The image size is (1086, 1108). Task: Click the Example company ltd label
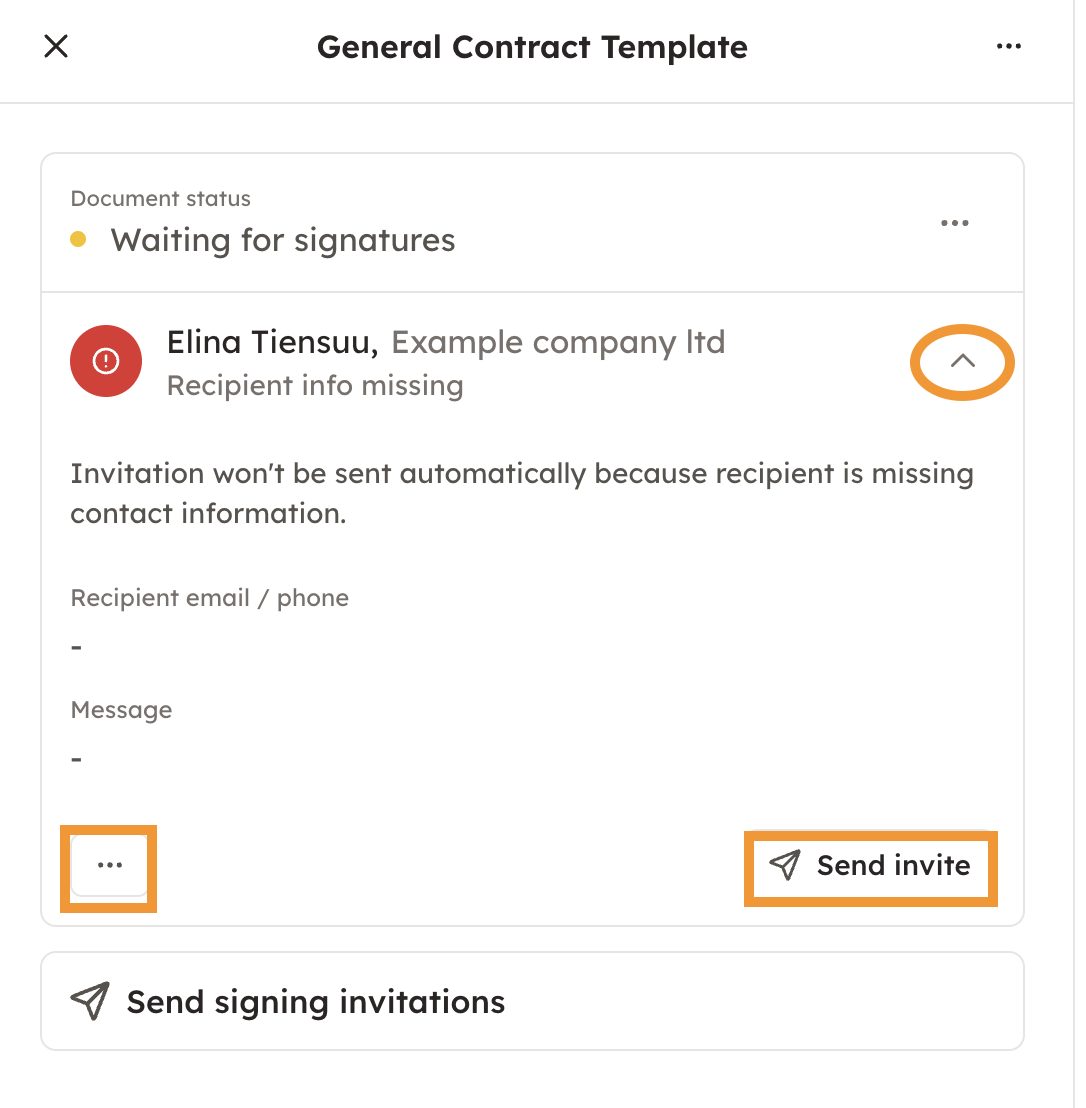click(x=558, y=343)
